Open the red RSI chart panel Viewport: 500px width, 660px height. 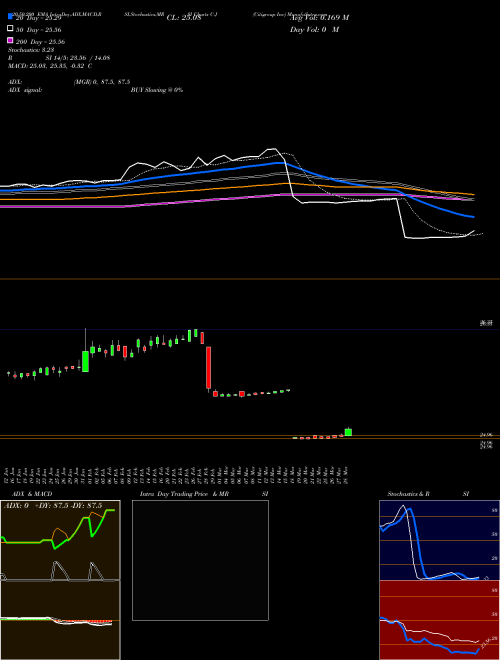[x=439, y=620]
